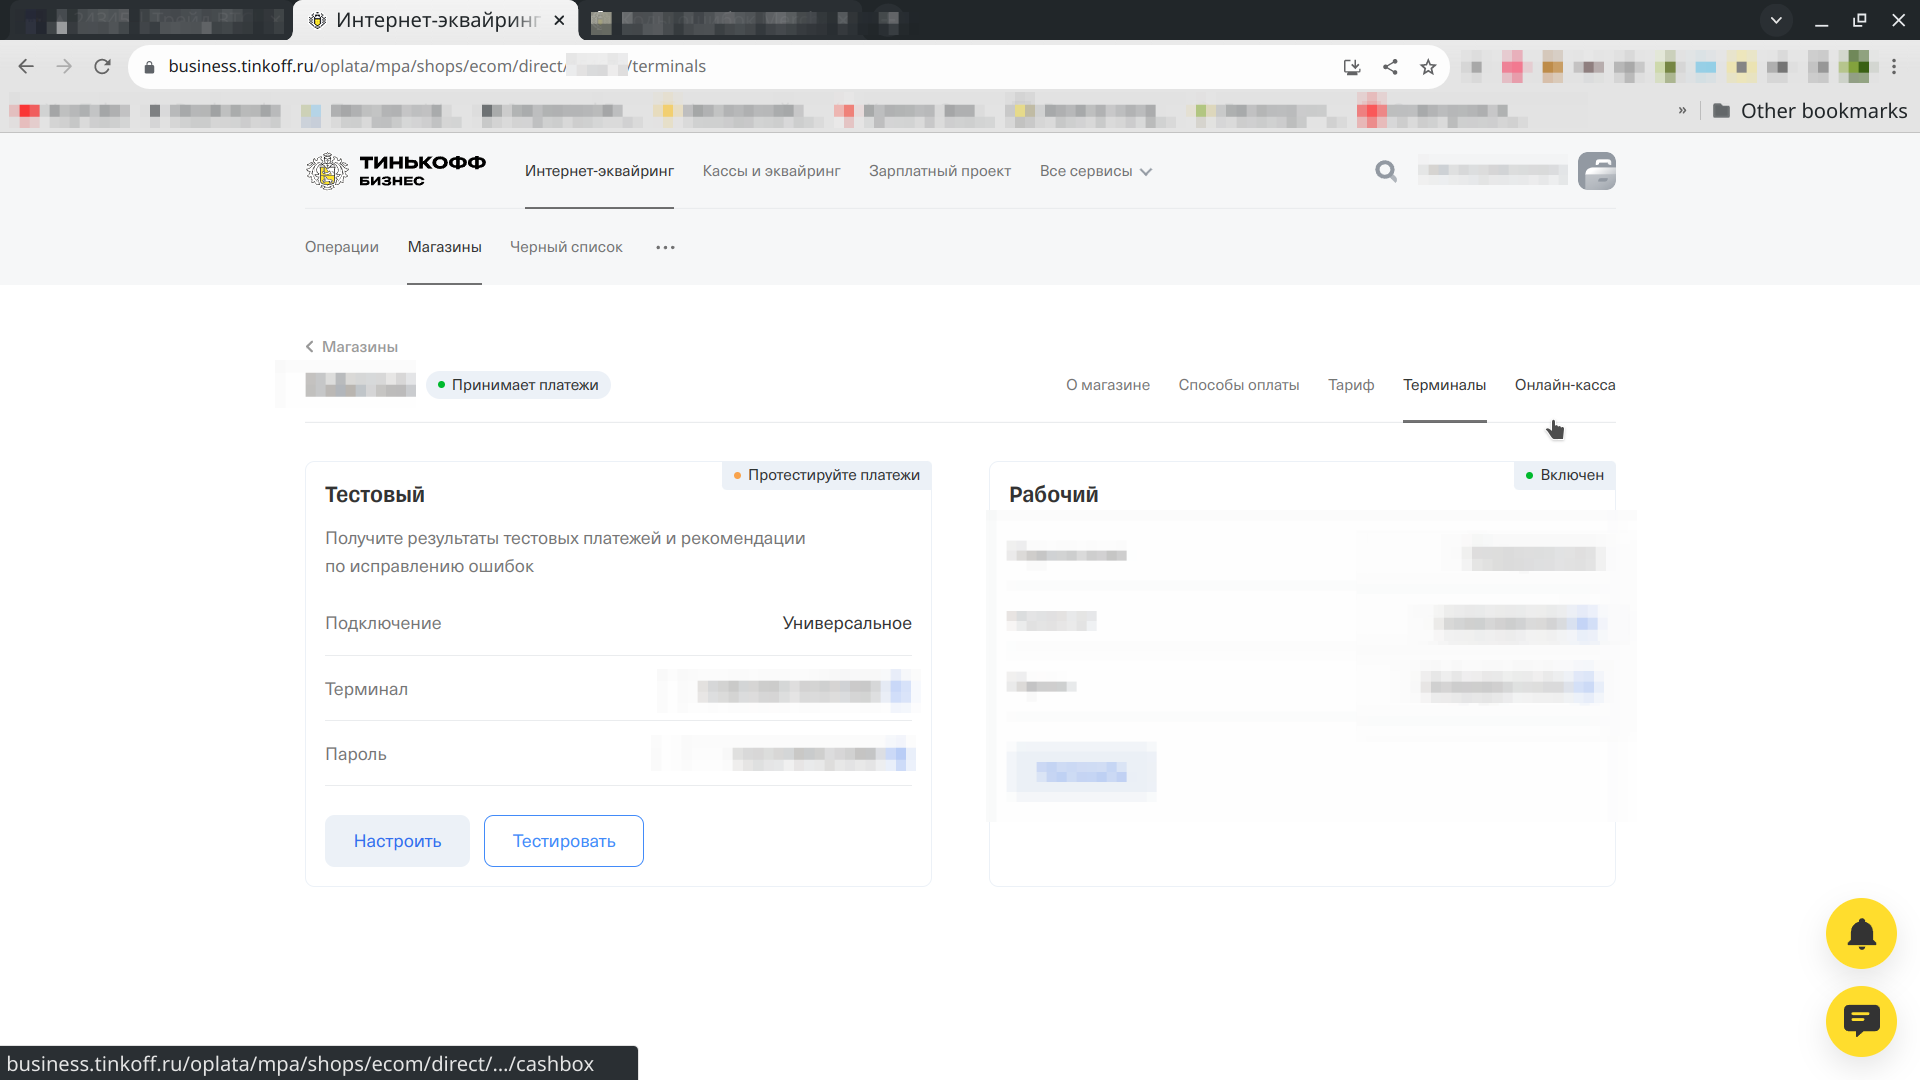Click the Рабочий terminal heading
This screenshot has height=1080, width=1920.
tap(1054, 495)
